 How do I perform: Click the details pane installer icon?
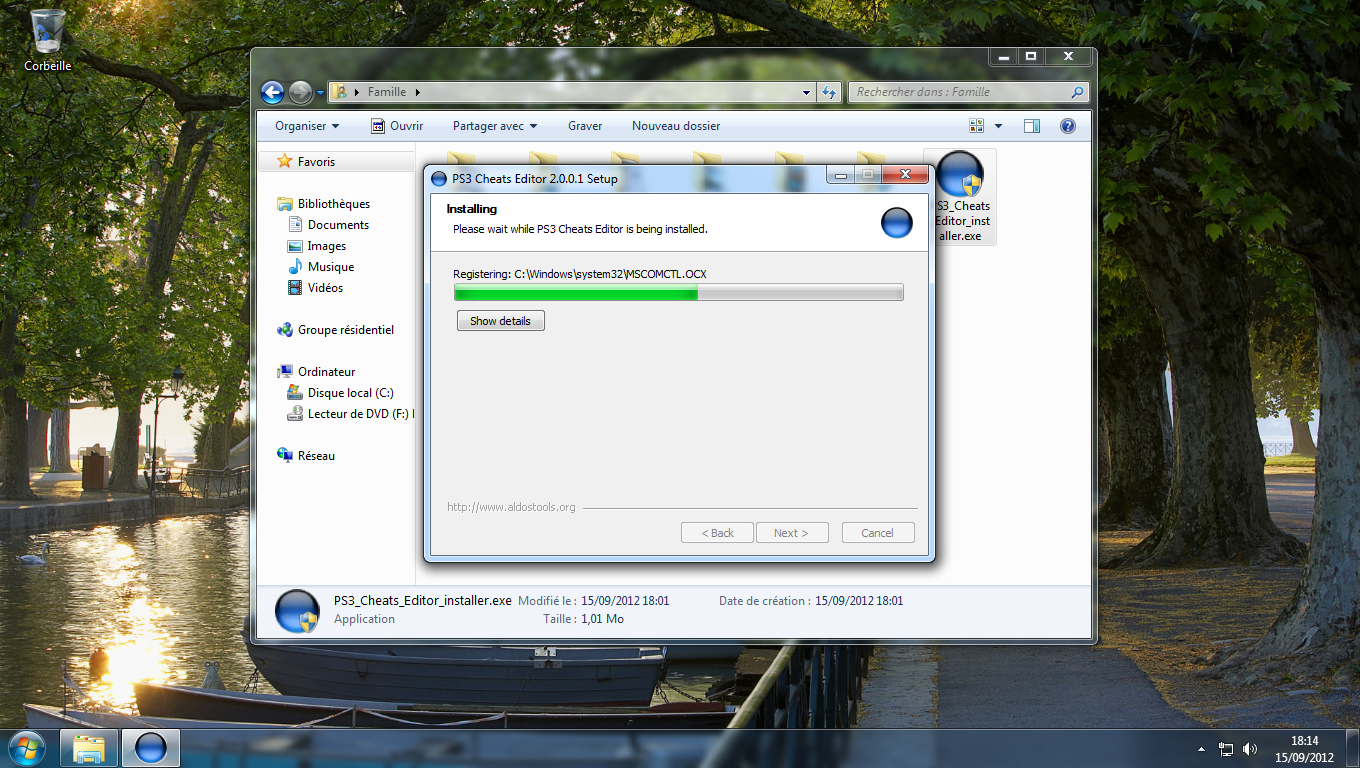click(x=296, y=610)
